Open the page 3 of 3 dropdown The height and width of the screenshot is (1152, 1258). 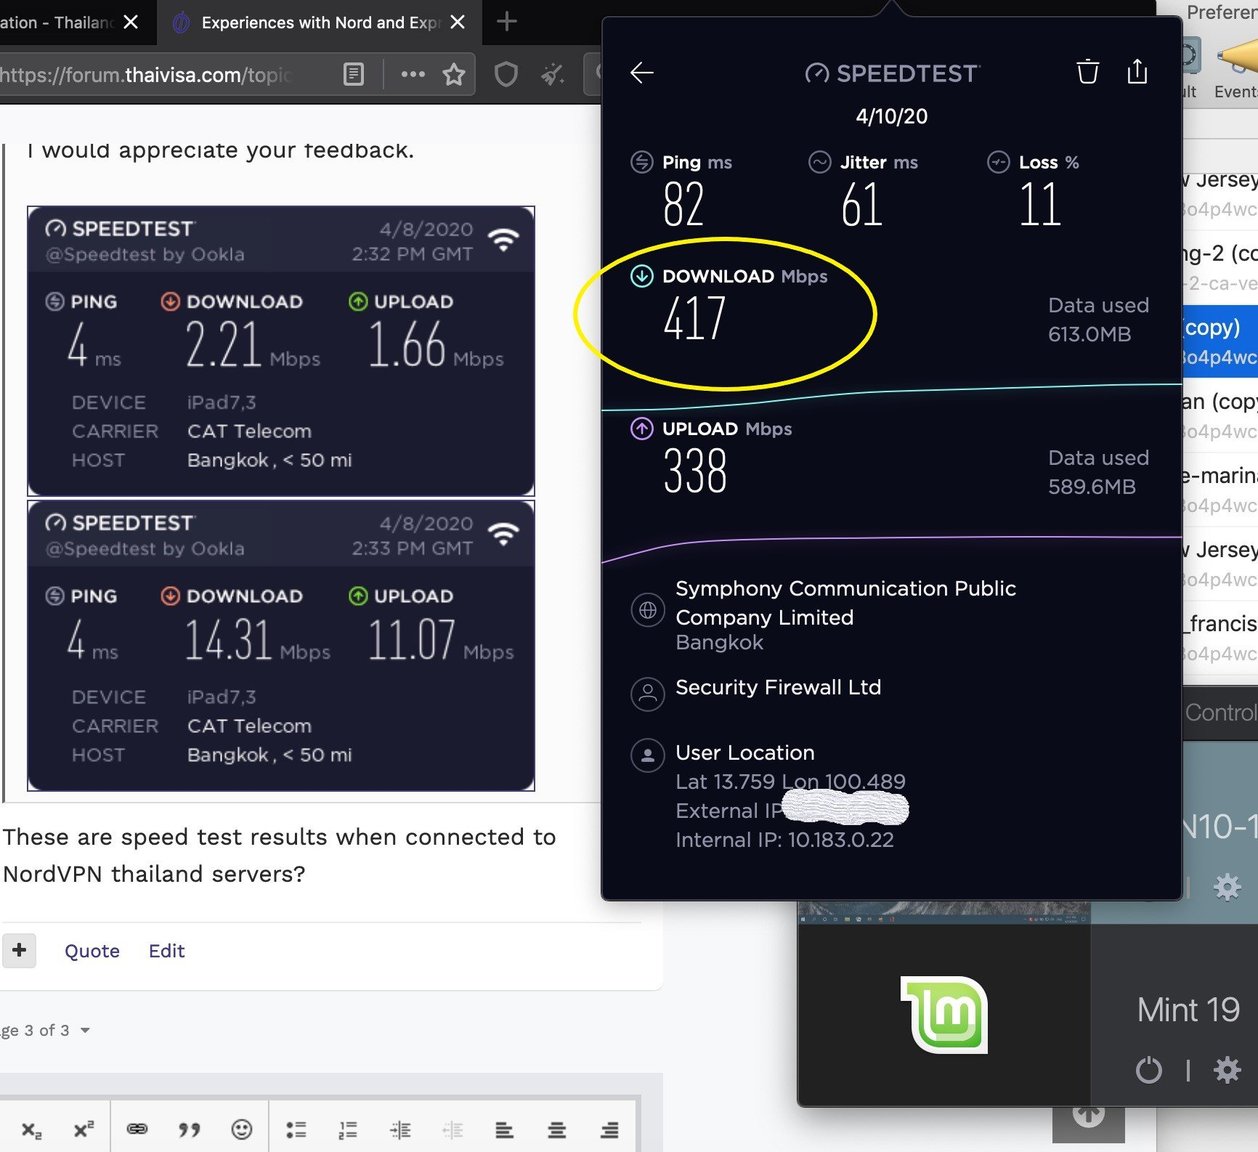(45, 1030)
